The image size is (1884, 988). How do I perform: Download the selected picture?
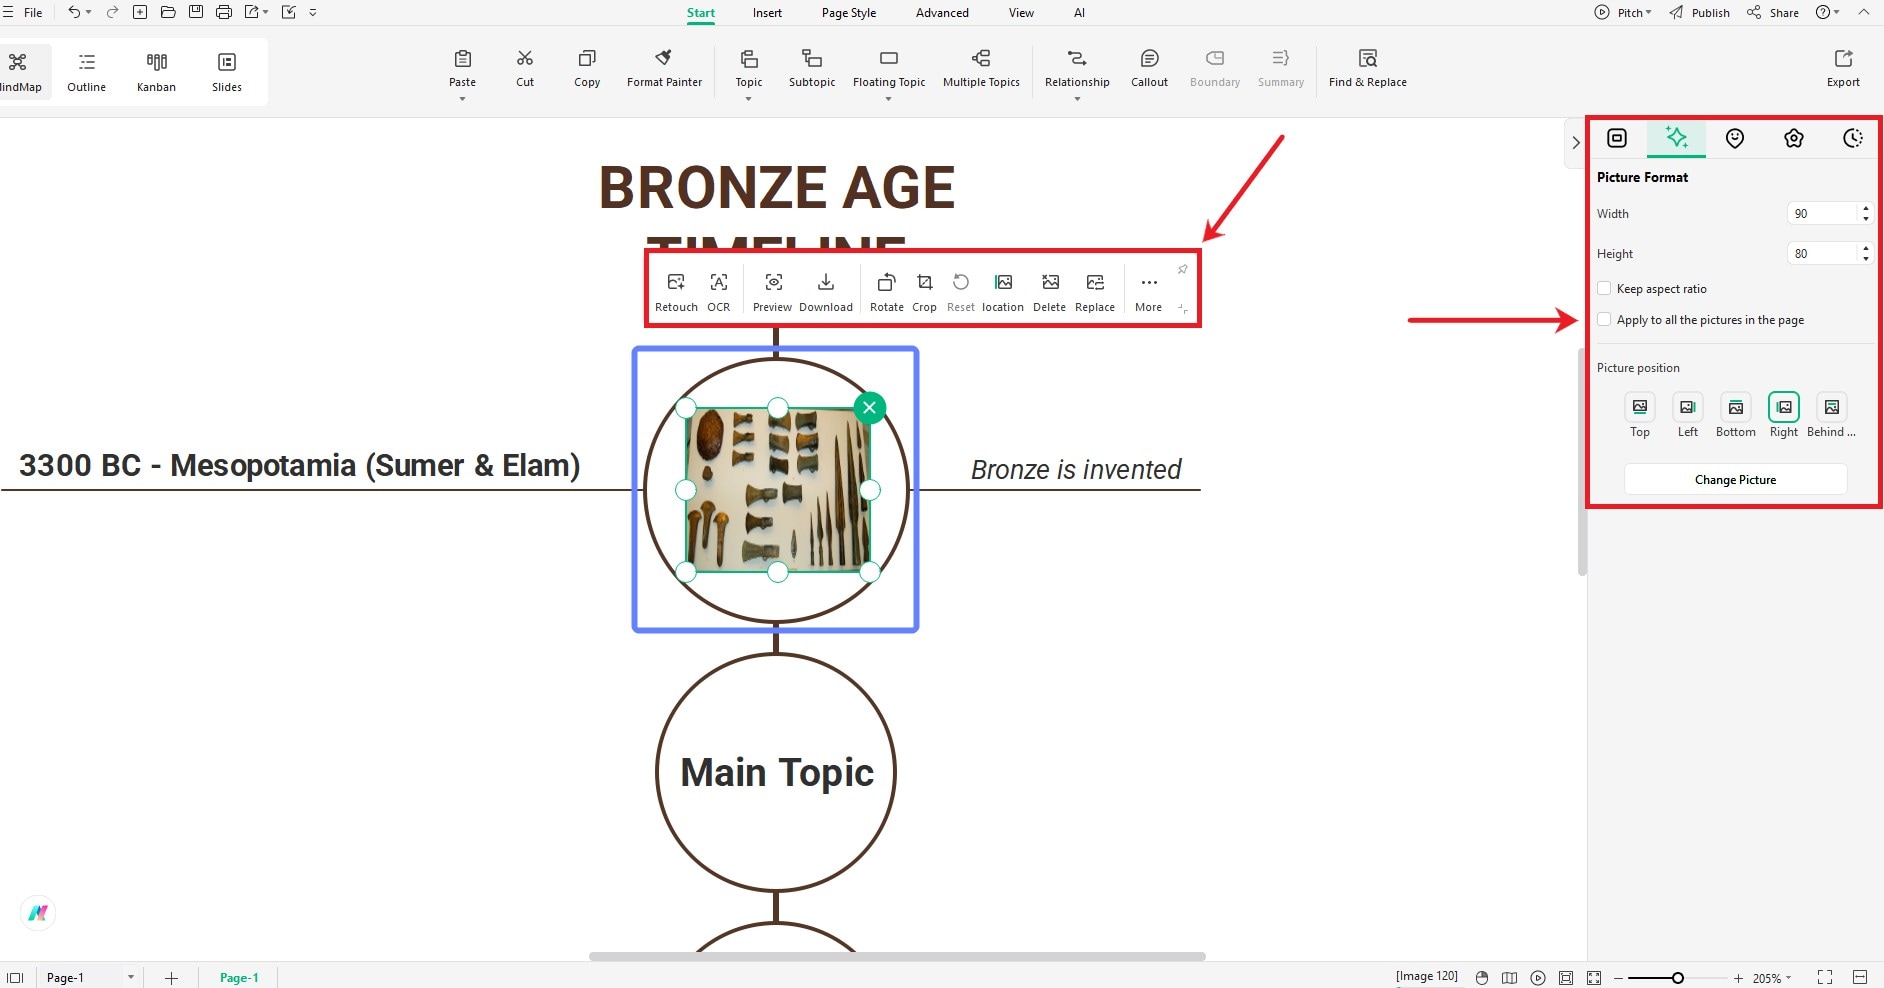(826, 292)
